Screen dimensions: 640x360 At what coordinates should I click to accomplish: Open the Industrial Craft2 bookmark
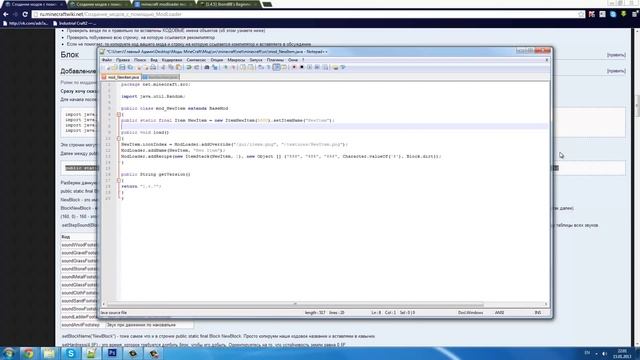pyautogui.click(x=75, y=23)
